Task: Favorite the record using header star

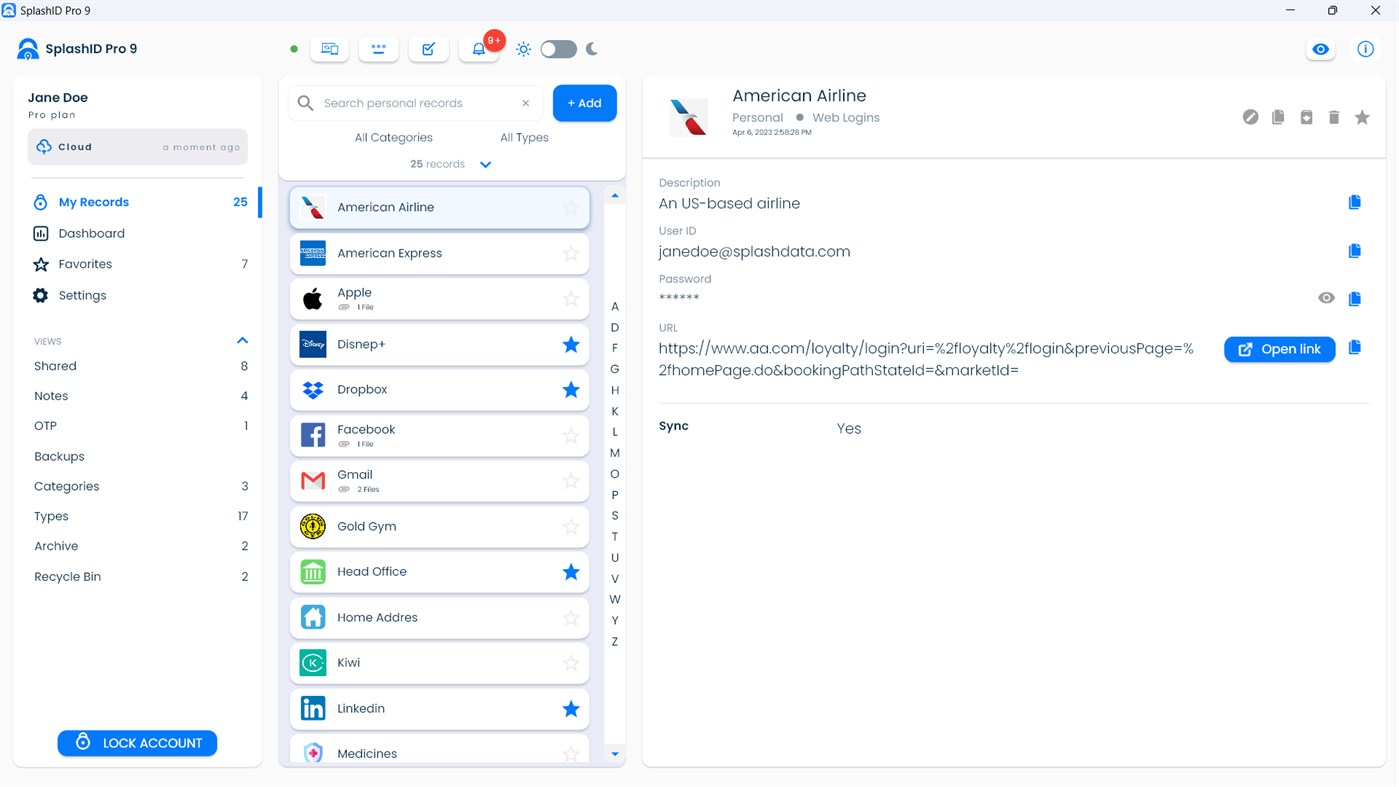Action: (x=1362, y=117)
